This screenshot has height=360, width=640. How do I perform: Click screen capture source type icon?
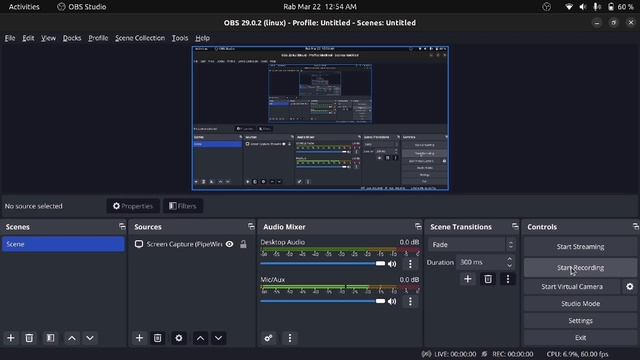pyautogui.click(x=139, y=244)
